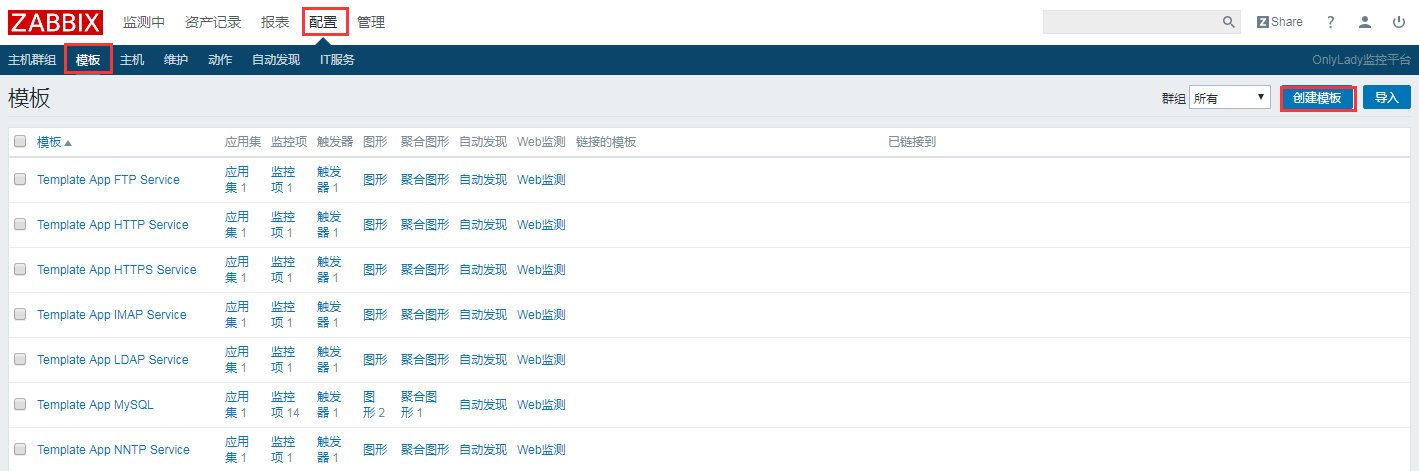The image size is (1419, 471).
Task: Open Web监测 for MySQL
Action: (541, 405)
